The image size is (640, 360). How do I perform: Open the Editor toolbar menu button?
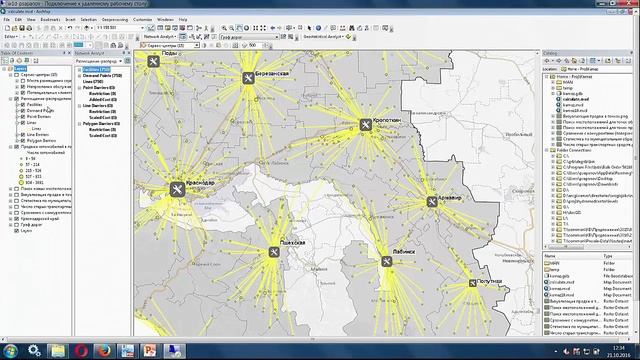pos(11,37)
